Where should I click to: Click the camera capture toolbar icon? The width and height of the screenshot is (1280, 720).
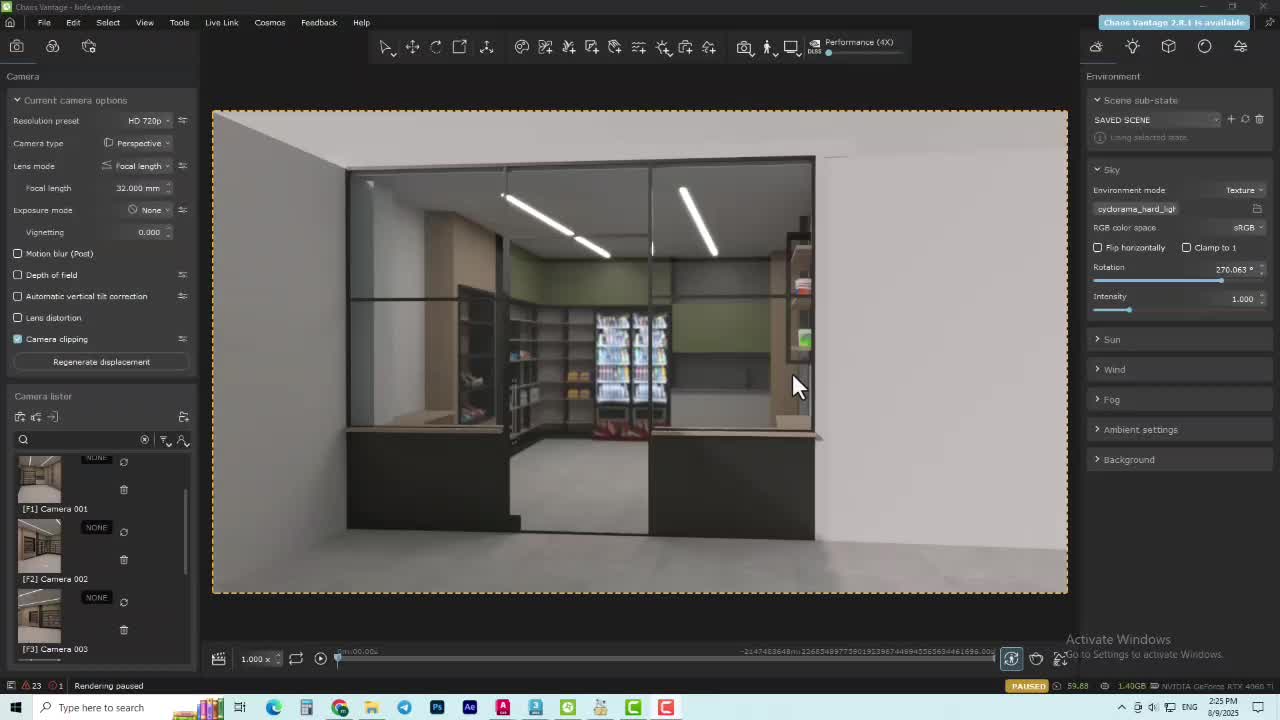coord(744,47)
